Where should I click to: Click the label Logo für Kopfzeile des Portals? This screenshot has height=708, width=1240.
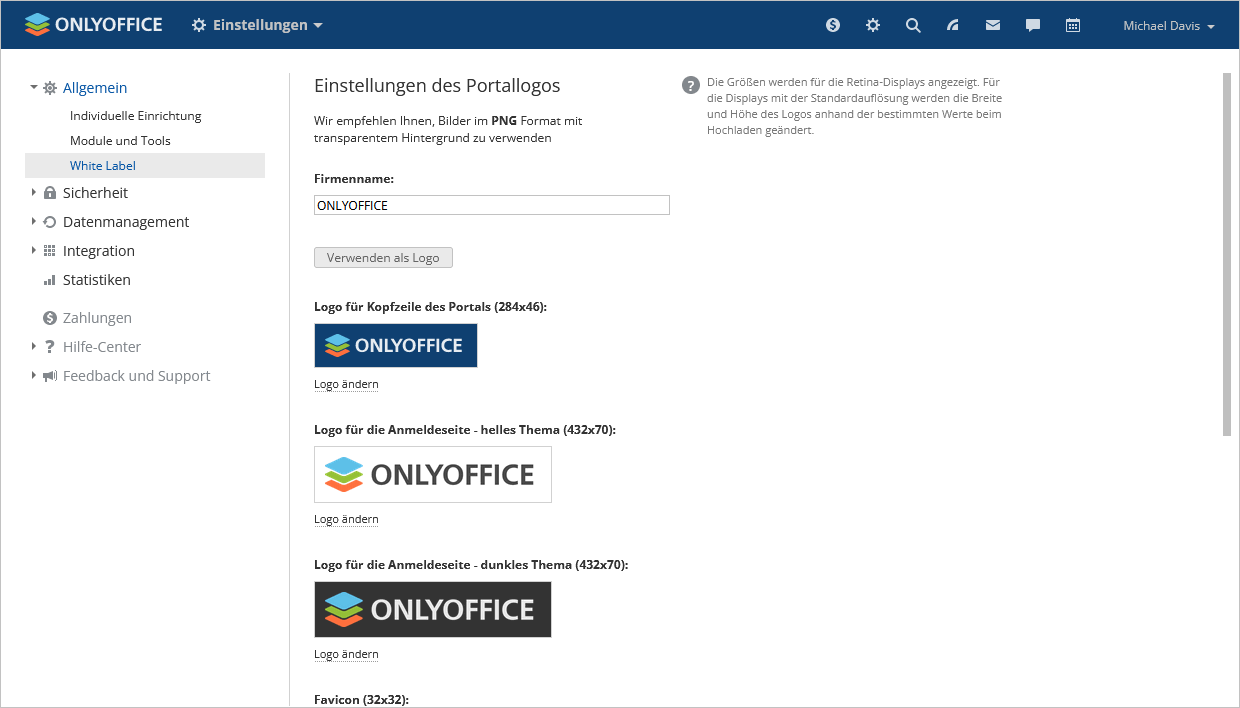coord(430,307)
